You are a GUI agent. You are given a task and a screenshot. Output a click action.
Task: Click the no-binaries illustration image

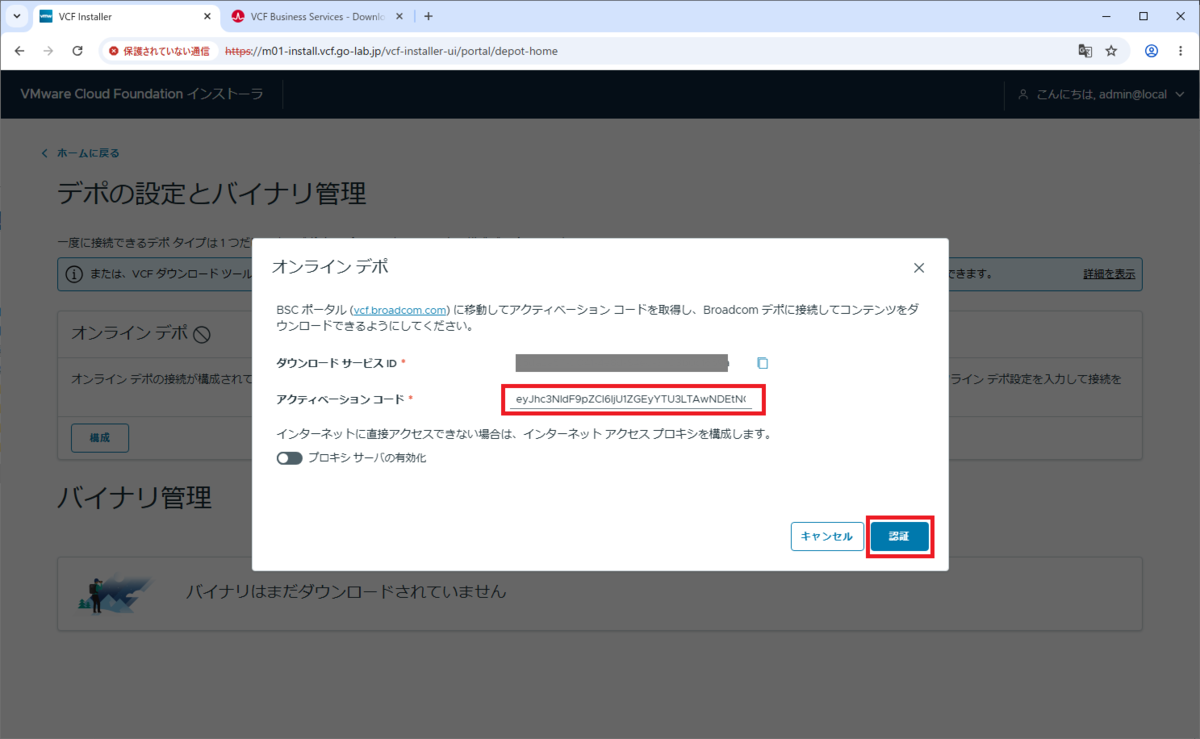point(117,592)
